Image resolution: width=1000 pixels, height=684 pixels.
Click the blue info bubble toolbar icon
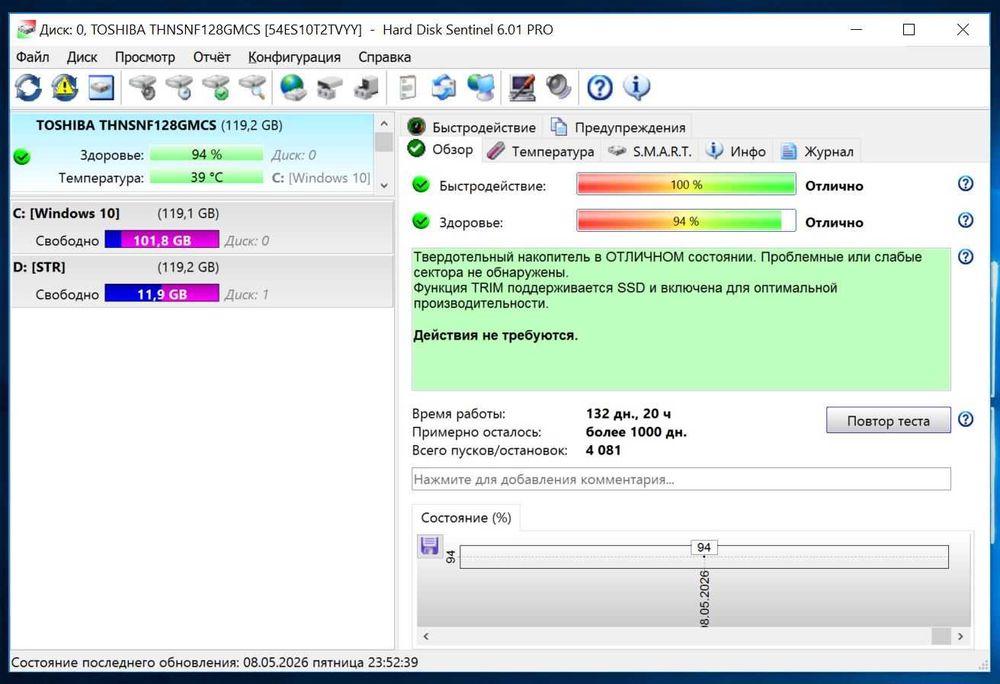[x=636, y=87]
